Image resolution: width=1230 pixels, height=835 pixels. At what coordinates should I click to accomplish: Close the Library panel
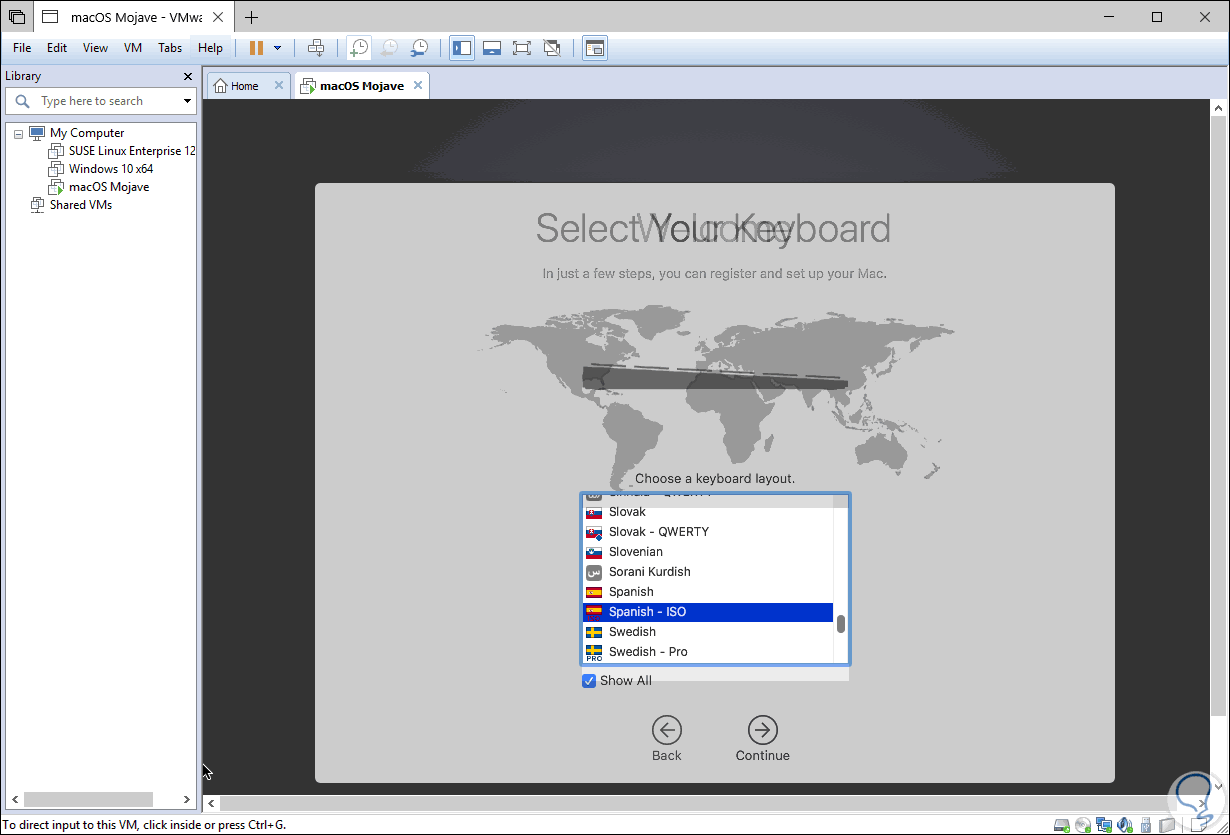click(x=187, y=76)
